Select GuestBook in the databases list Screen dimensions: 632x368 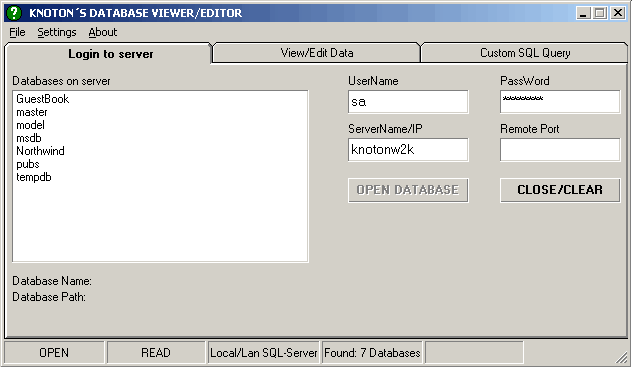click(x=43, y=99)
